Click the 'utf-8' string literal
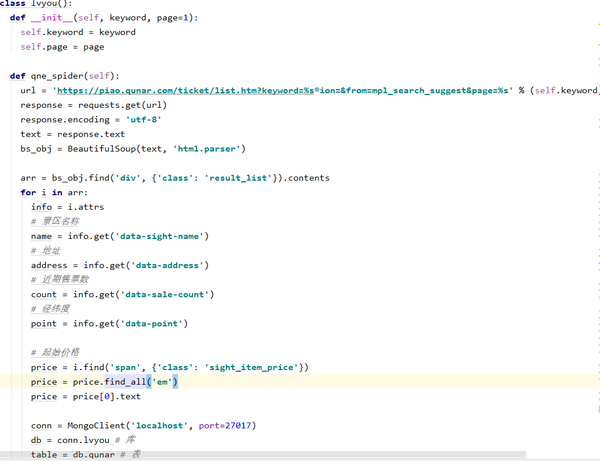The width and height of the screenshot is (600, 461). pos(144,120)
